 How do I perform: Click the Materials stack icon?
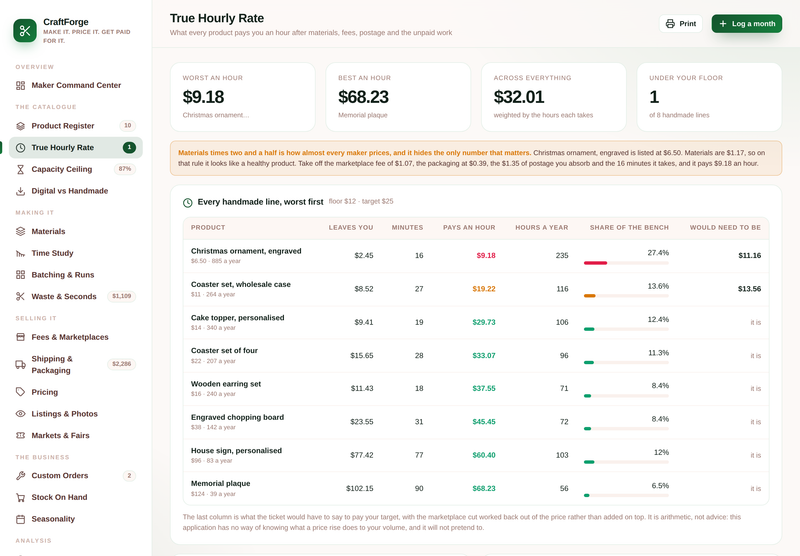pyautogui.click(x=20, y=232)
